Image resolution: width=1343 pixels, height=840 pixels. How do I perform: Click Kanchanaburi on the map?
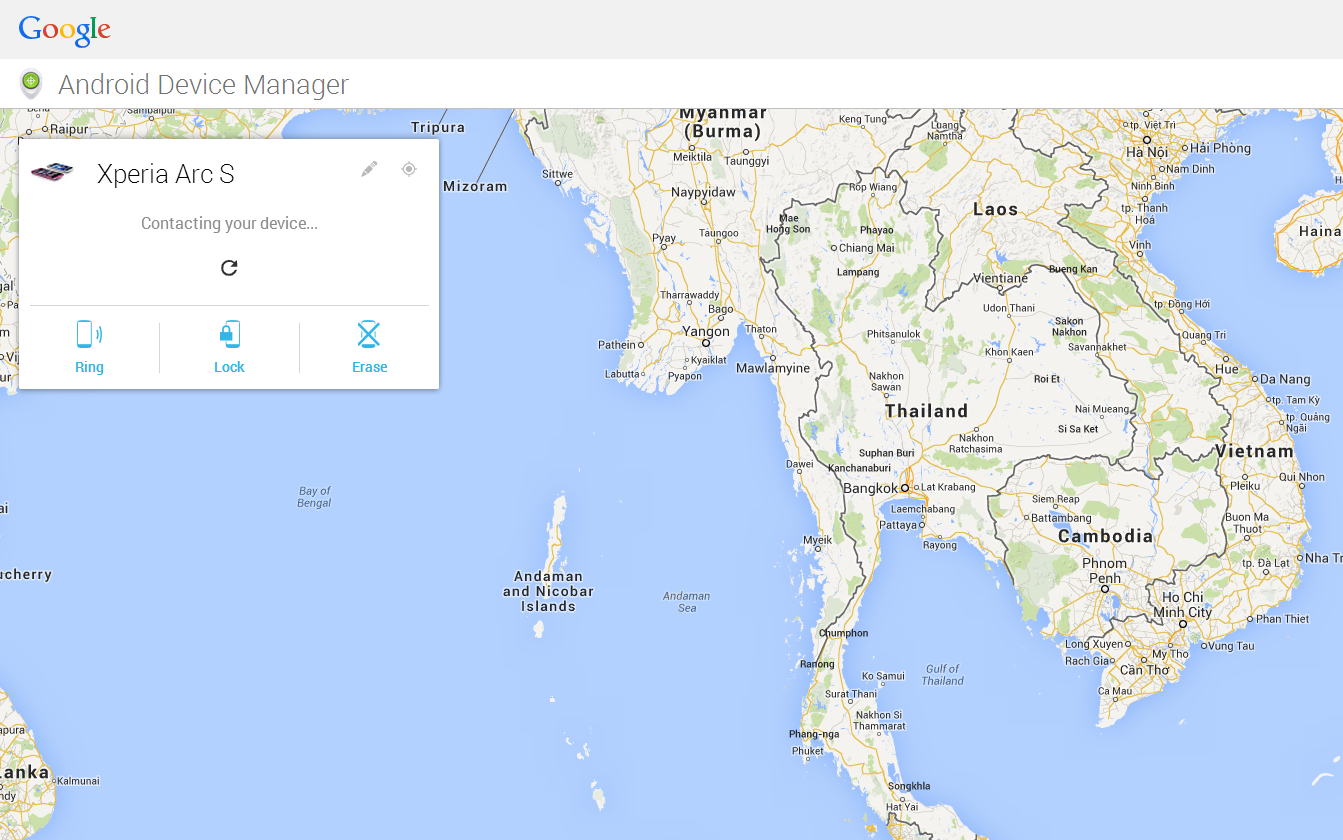(859, 468)
